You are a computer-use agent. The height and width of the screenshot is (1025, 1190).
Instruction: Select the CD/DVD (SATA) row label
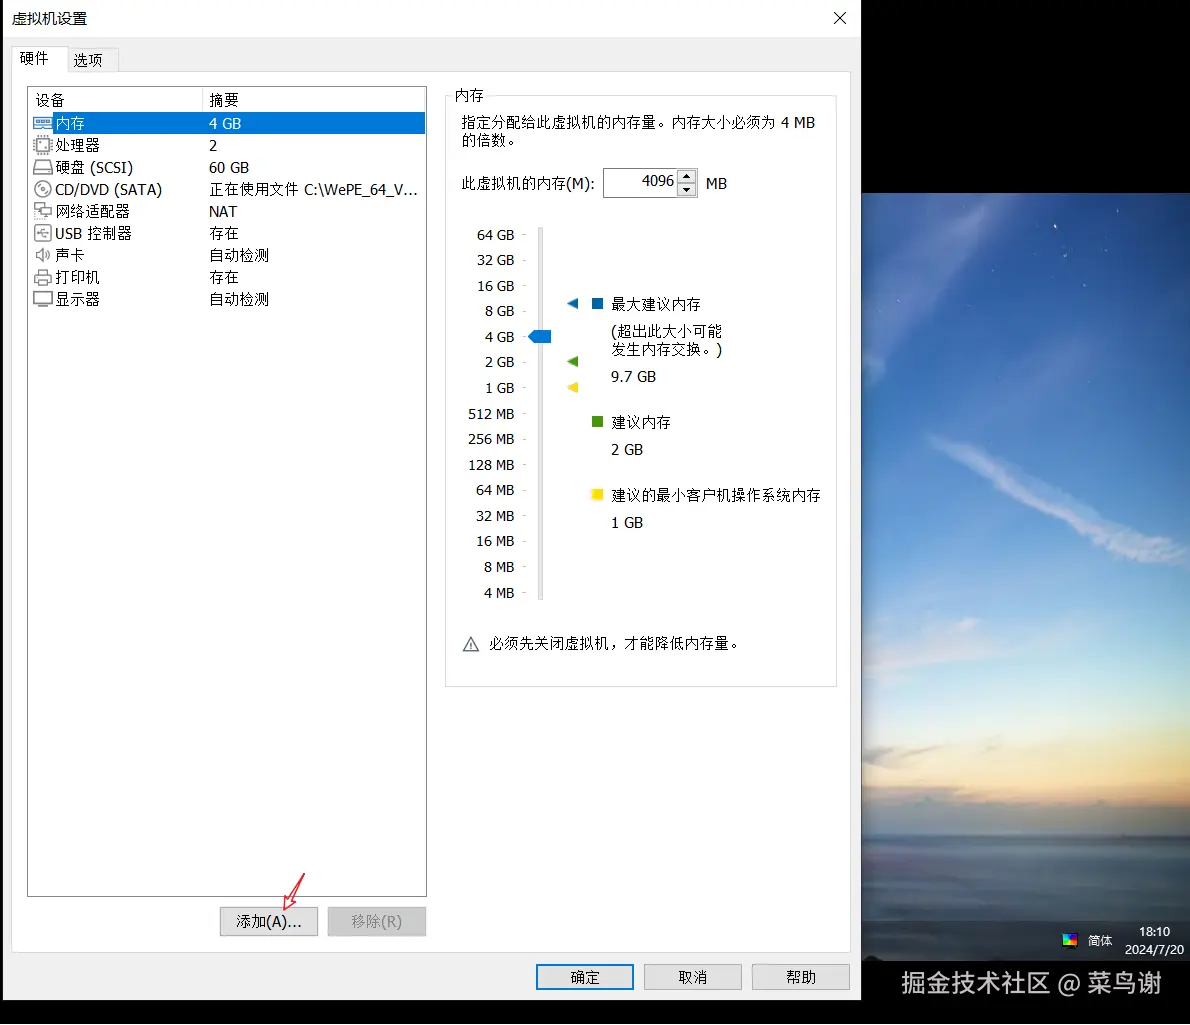tap(109, 189)
